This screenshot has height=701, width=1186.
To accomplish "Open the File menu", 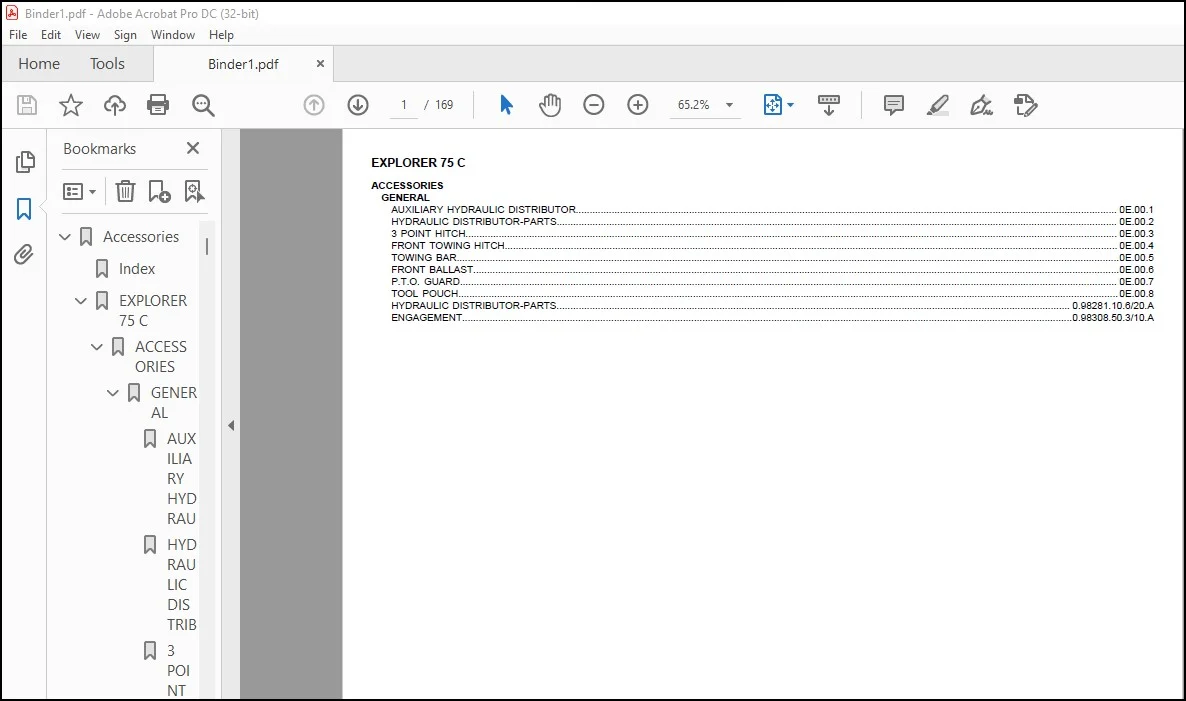I will click(x=18, y=35).
